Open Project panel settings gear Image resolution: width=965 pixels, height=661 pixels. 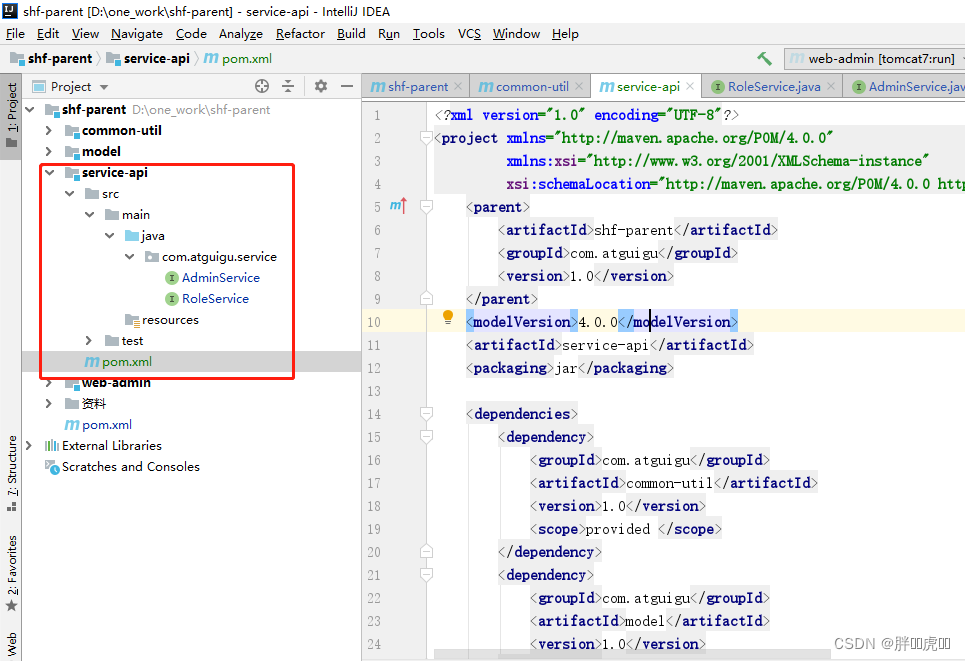(x=321, y=86)
